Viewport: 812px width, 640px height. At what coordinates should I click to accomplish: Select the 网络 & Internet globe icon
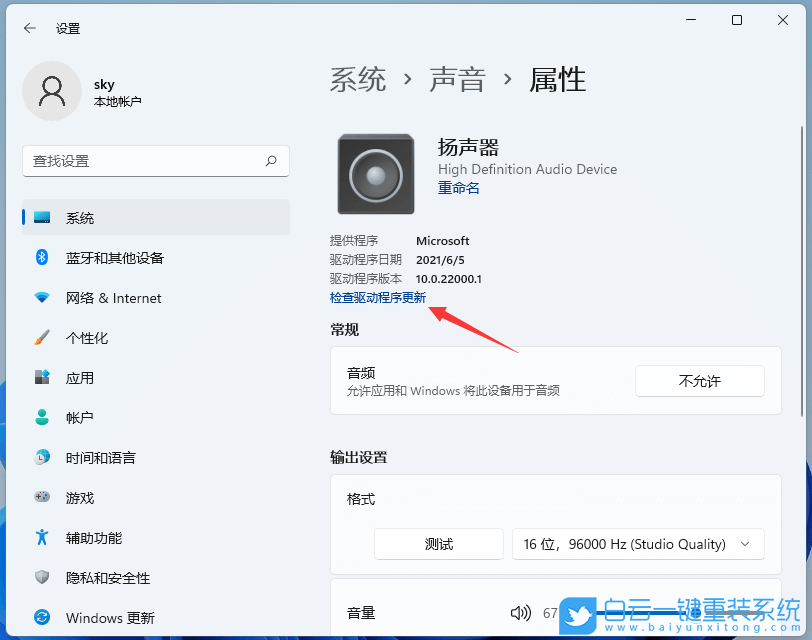(41, 298)
